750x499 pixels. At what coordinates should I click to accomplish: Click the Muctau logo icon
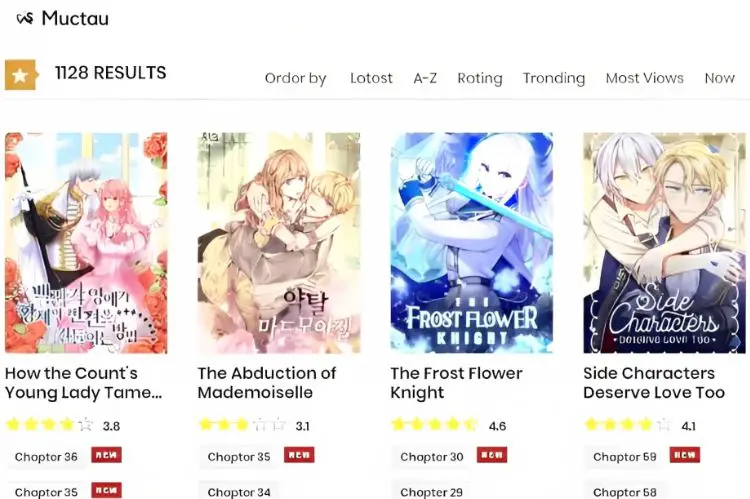(25, 19)
